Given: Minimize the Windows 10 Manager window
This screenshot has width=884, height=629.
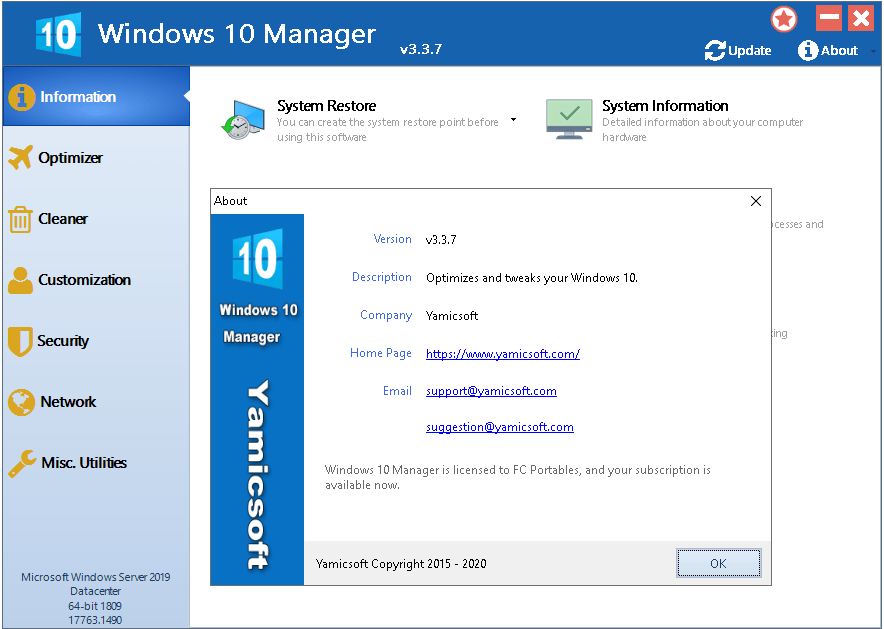Looking at the screenshot, I should tap(829, 18).
